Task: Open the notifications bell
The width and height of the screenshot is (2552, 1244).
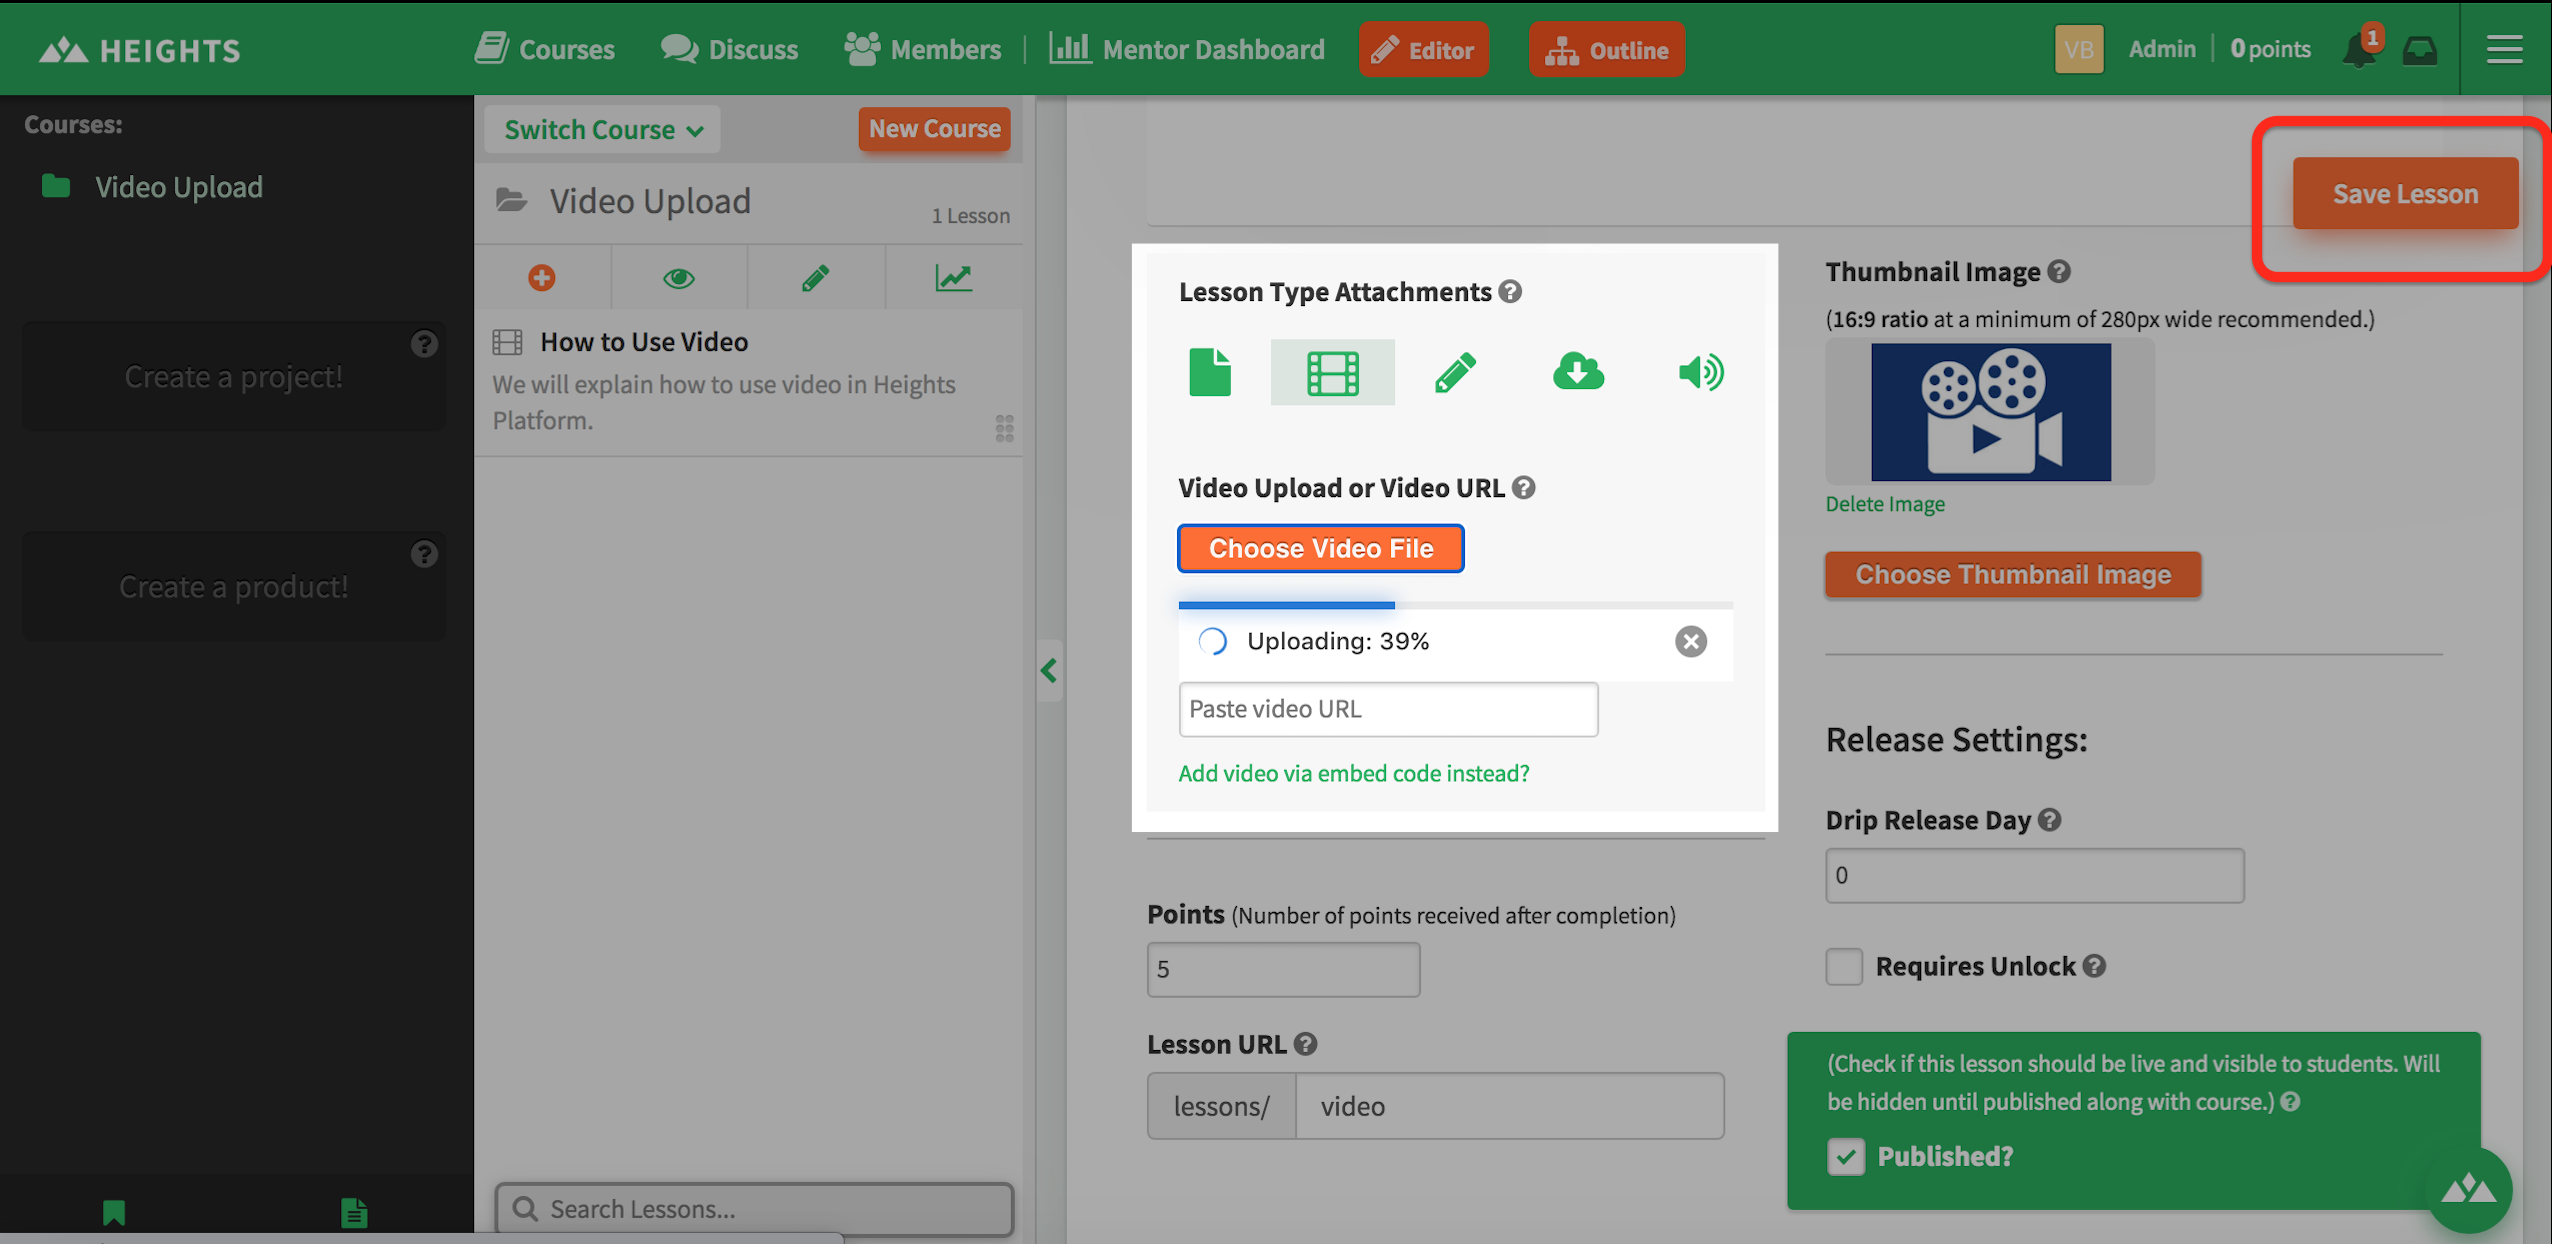Action: 2360,49
